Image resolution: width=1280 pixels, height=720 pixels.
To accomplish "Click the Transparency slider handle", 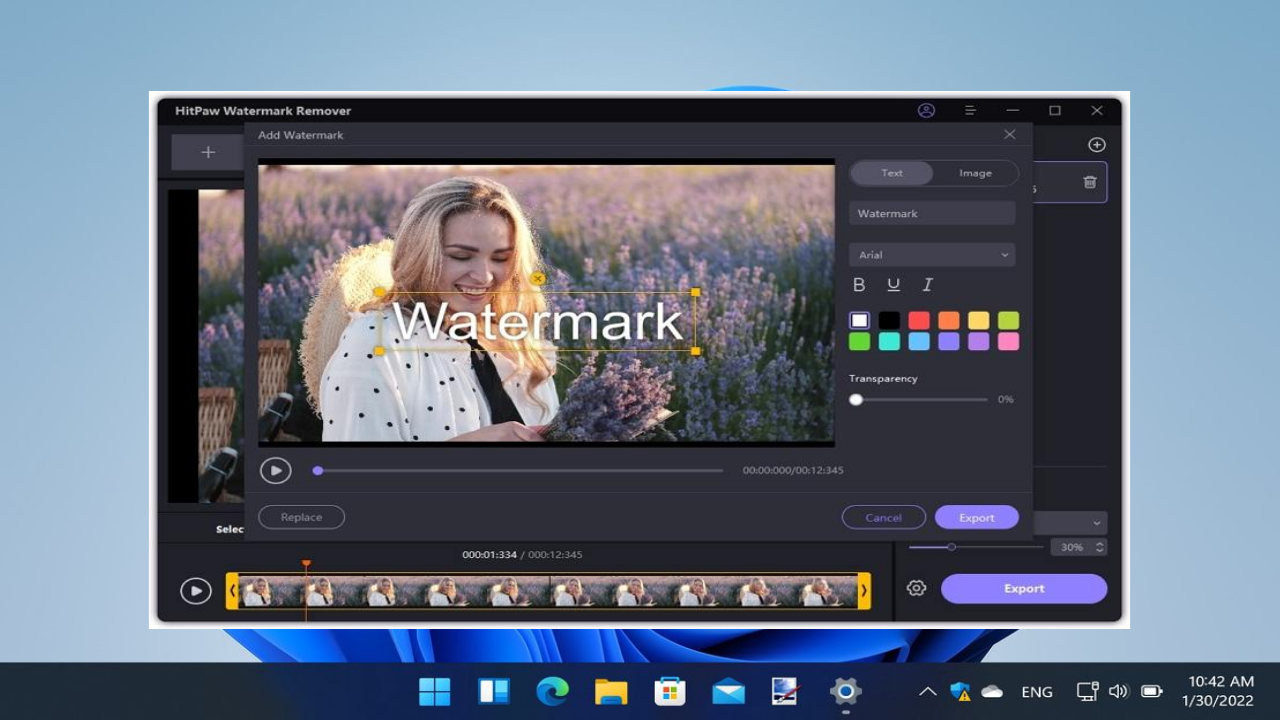I will pos(856,399).
